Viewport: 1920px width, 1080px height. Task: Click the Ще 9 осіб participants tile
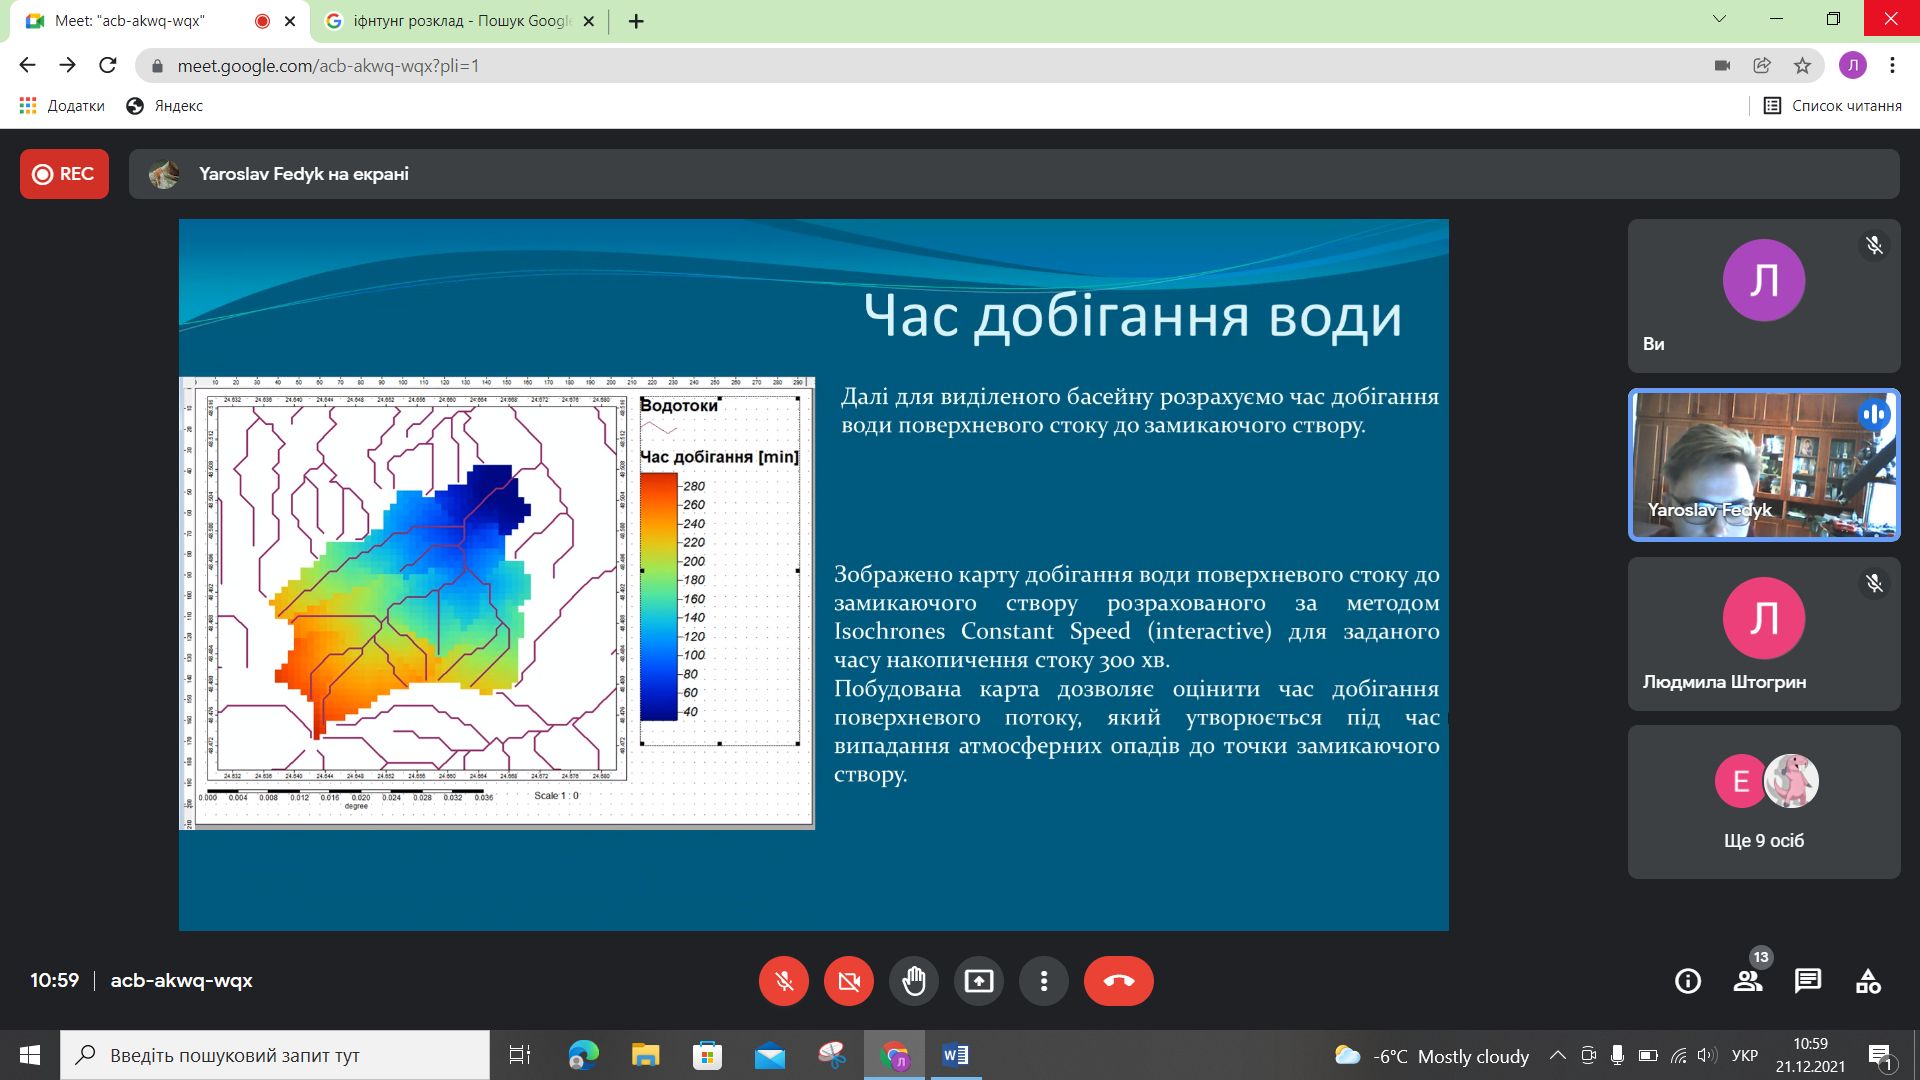point(1763,802)
